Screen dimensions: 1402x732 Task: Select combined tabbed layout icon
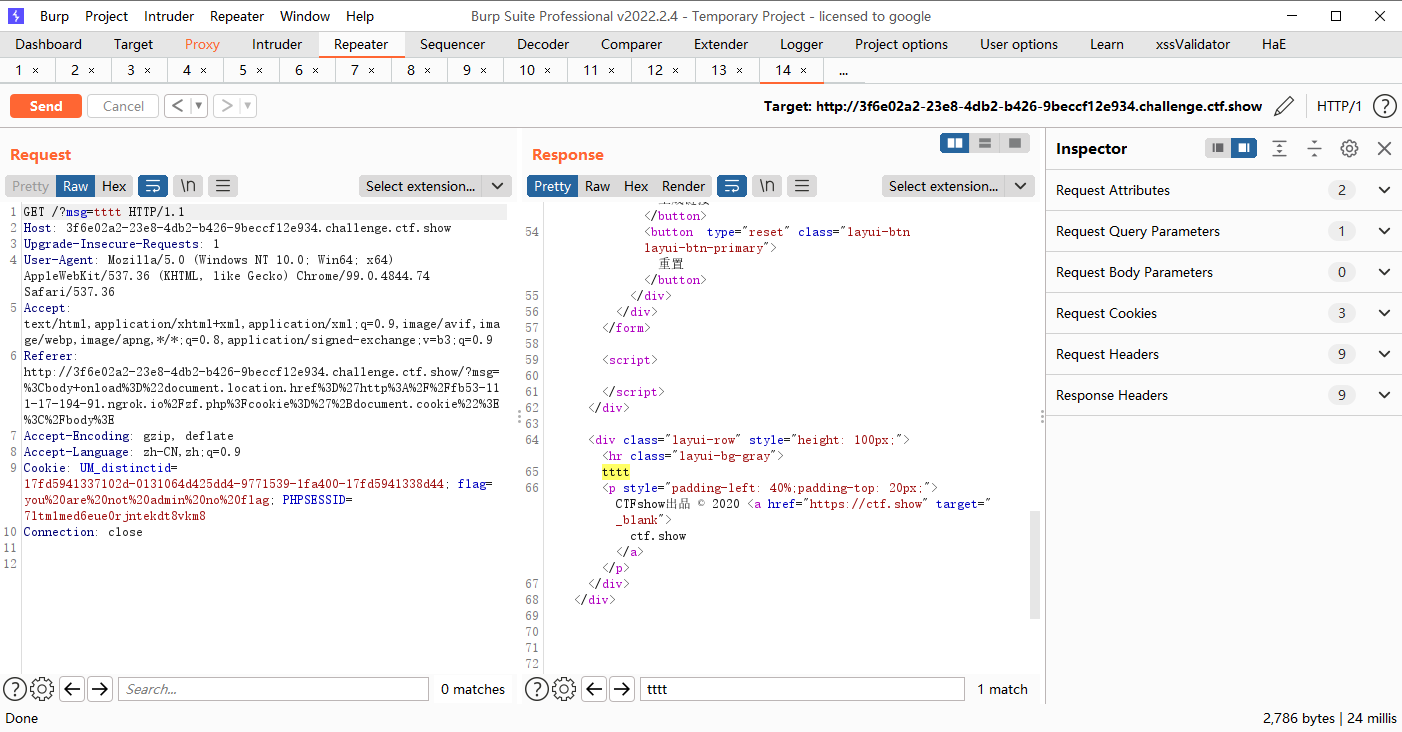pos(1015,144)
